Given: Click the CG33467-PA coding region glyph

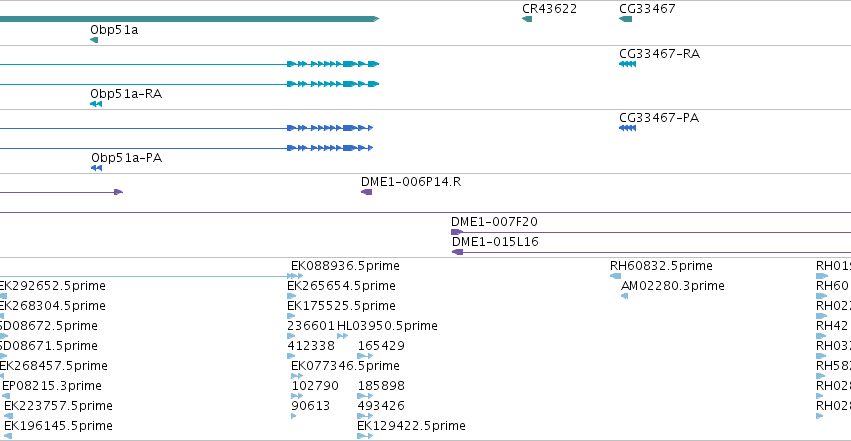Looking at the screenshot, I should [627, 128].
